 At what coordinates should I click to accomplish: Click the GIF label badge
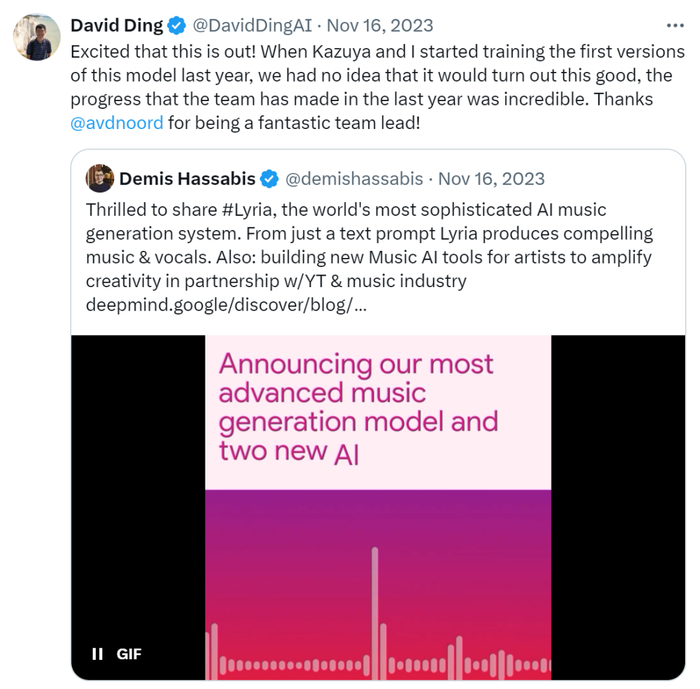tap(129, 654)
